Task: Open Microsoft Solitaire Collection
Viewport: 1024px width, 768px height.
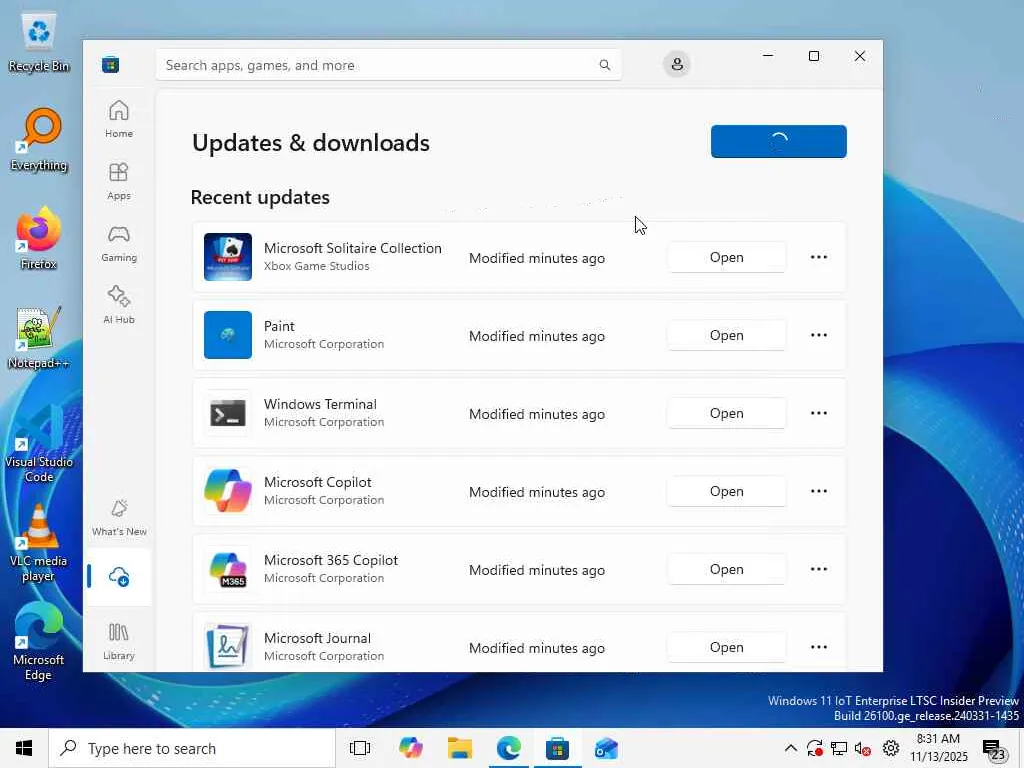Action: (727, 257)
